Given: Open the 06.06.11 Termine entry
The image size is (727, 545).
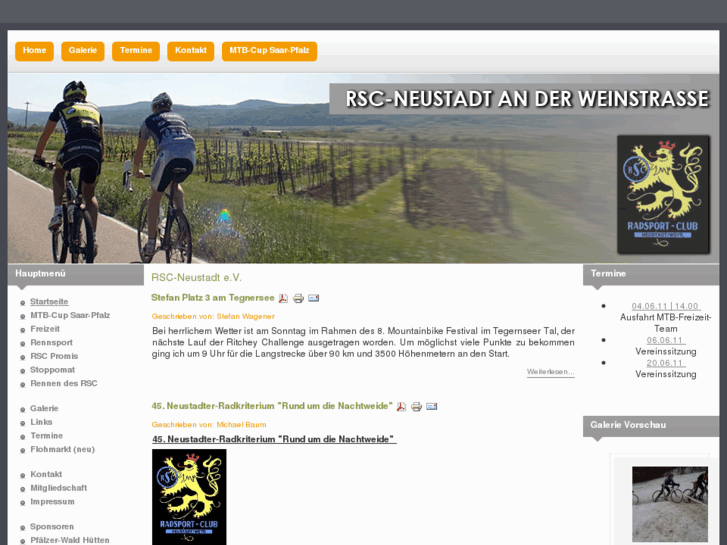Looking at the screenshot, I should click(x=665, y=340).
